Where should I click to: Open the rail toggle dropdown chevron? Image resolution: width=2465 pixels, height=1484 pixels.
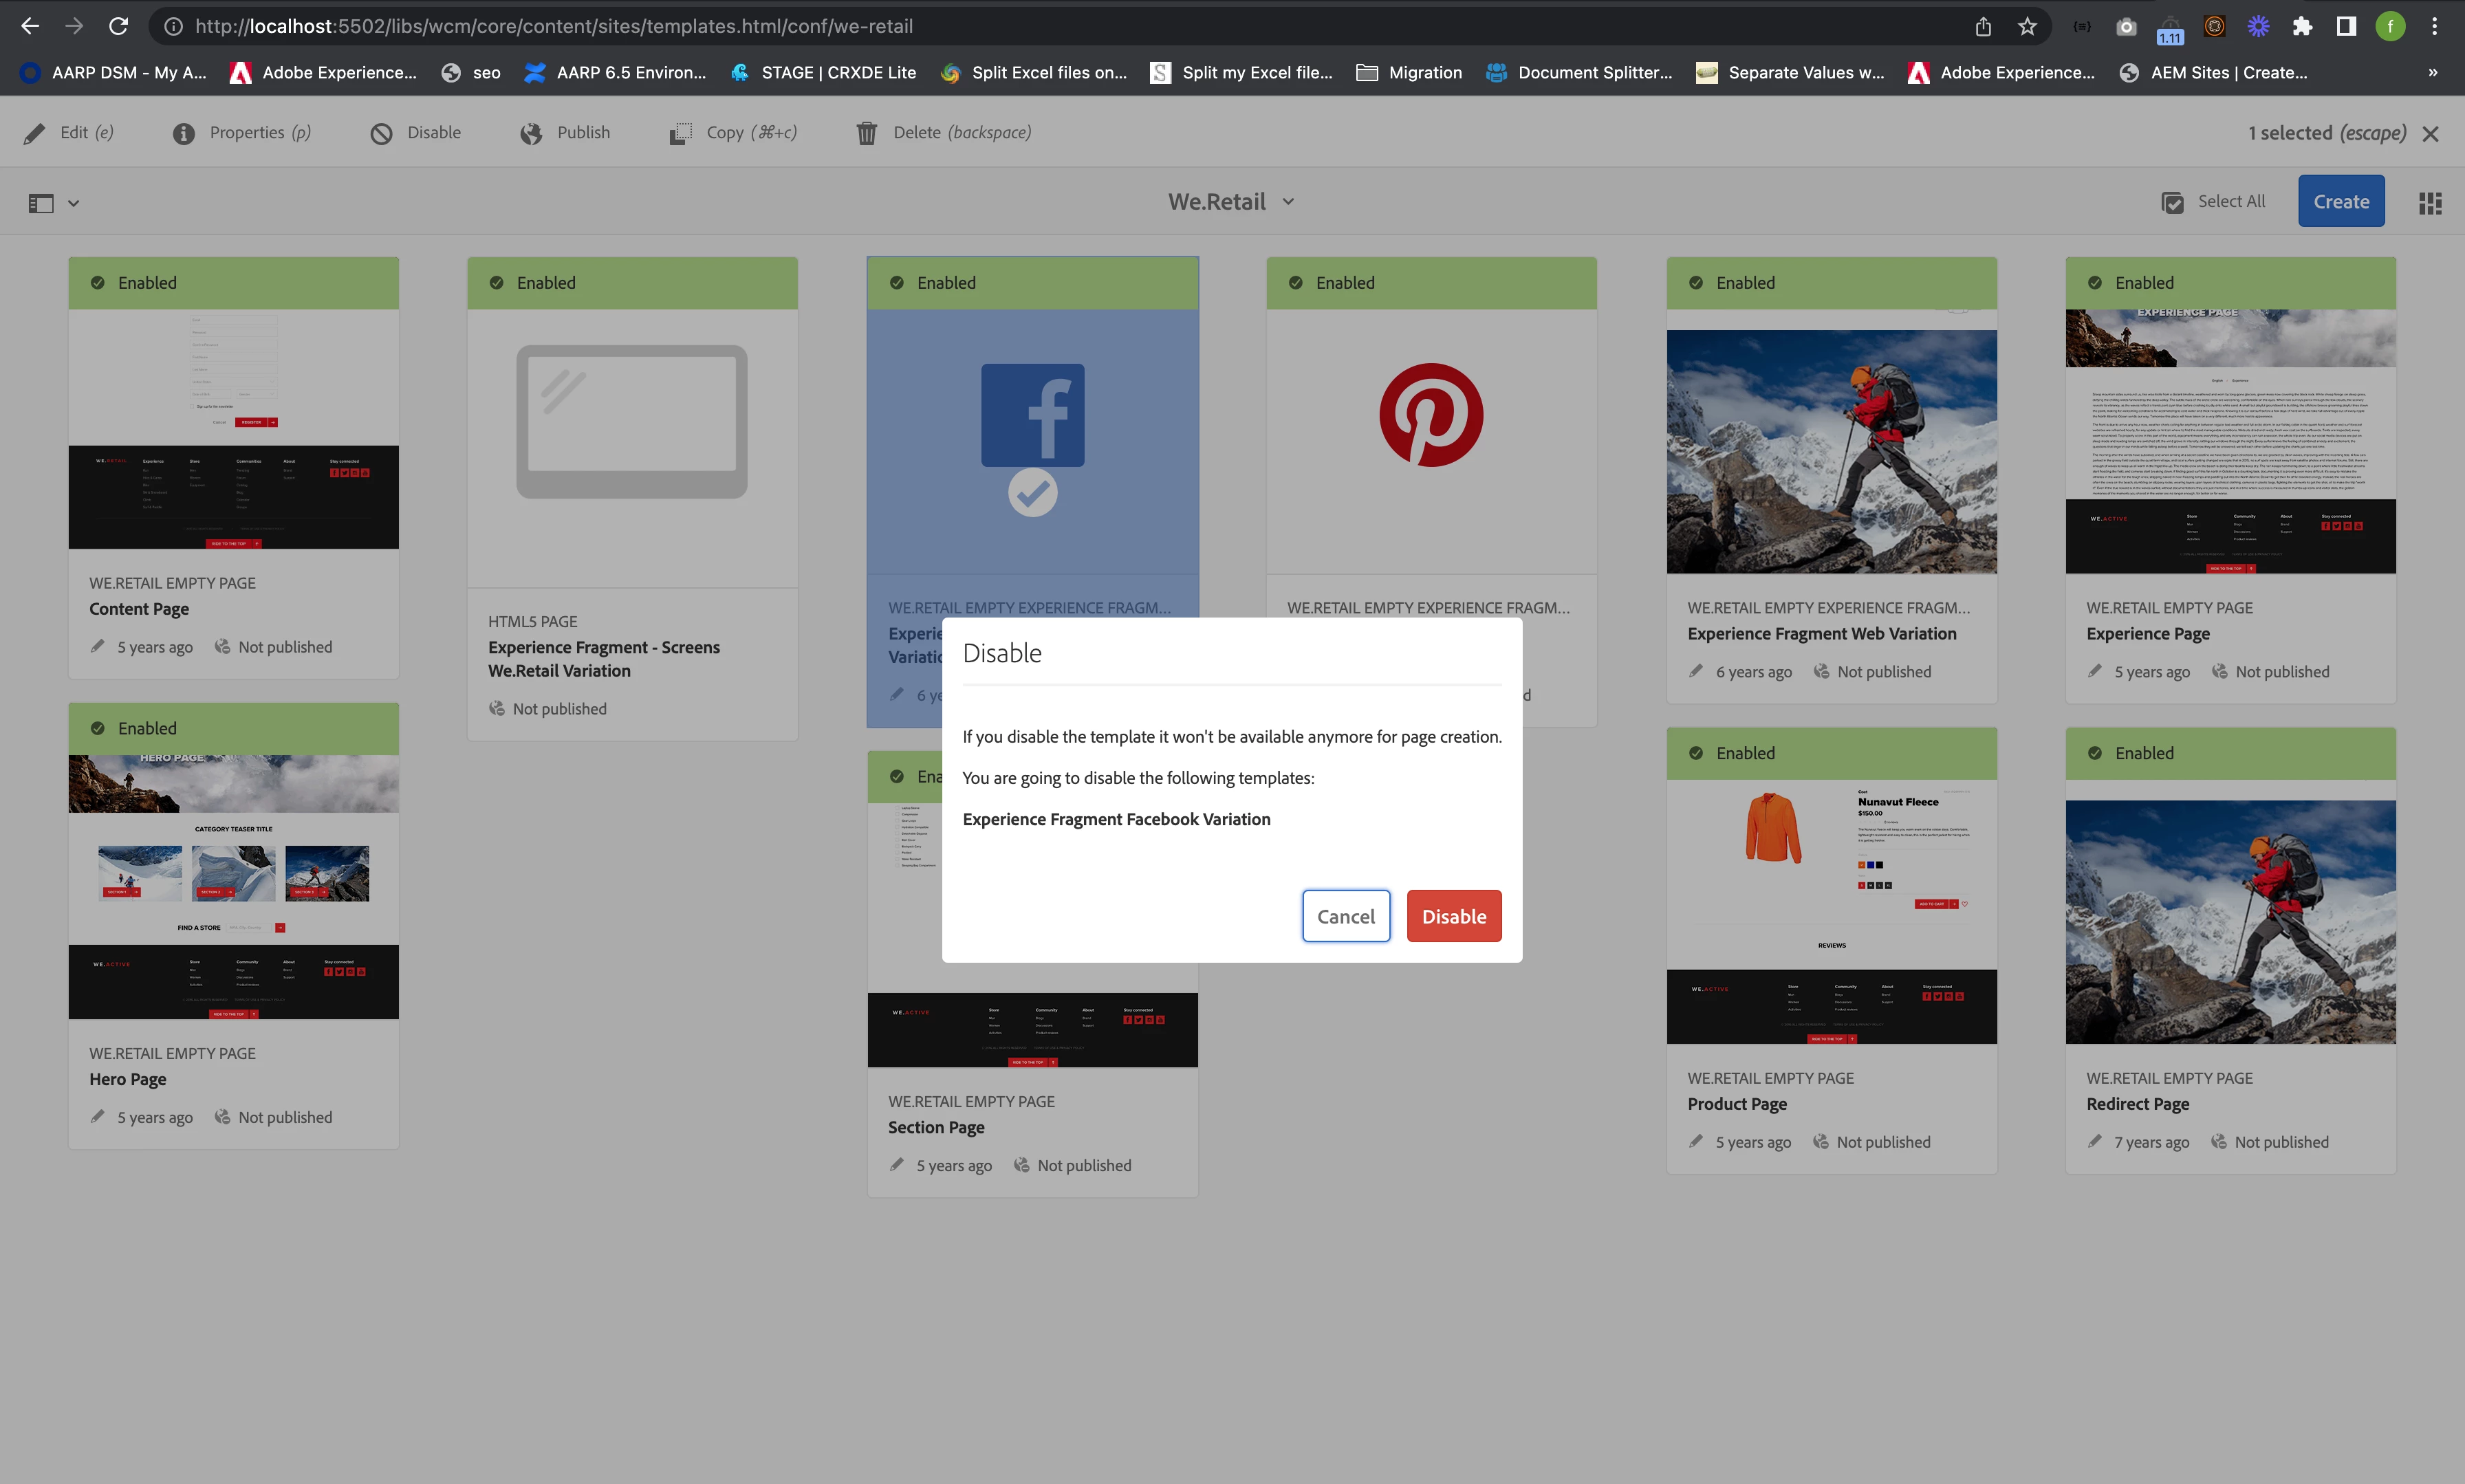[73, 204]
